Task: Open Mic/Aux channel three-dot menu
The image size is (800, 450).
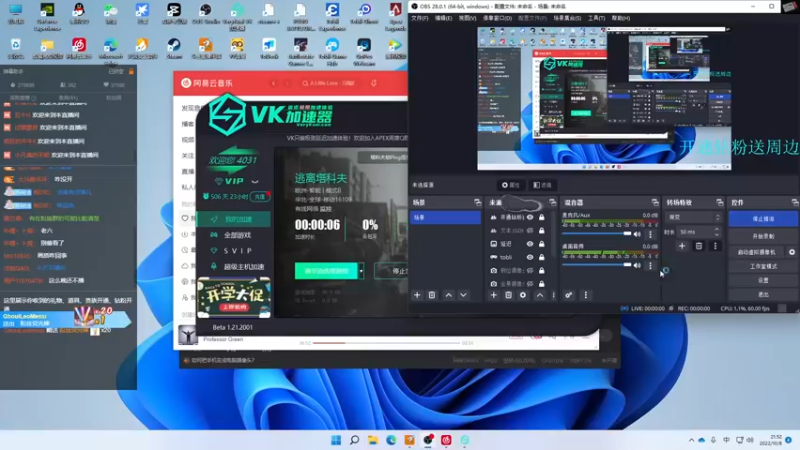Action: [x=650, y=234]
